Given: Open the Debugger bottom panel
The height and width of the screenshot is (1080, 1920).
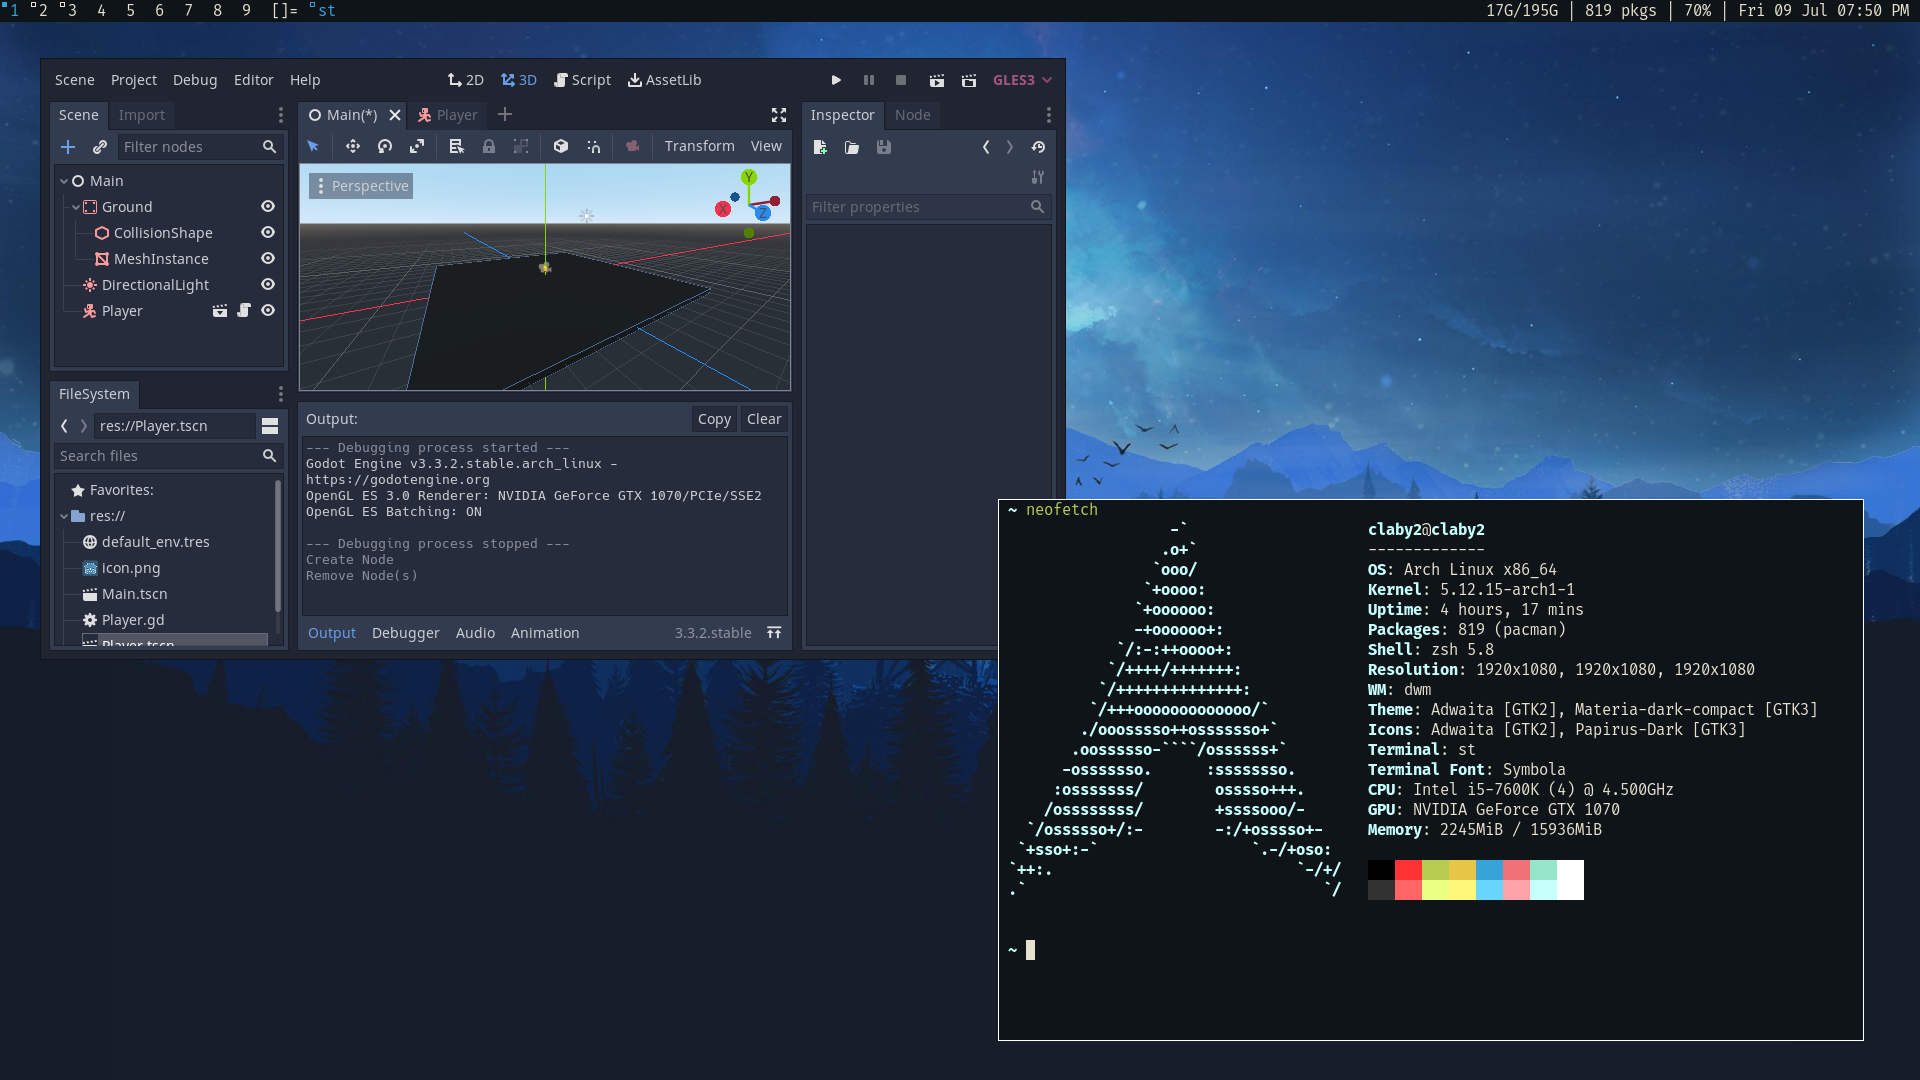Looking at the screenshot, I should 405,633.
